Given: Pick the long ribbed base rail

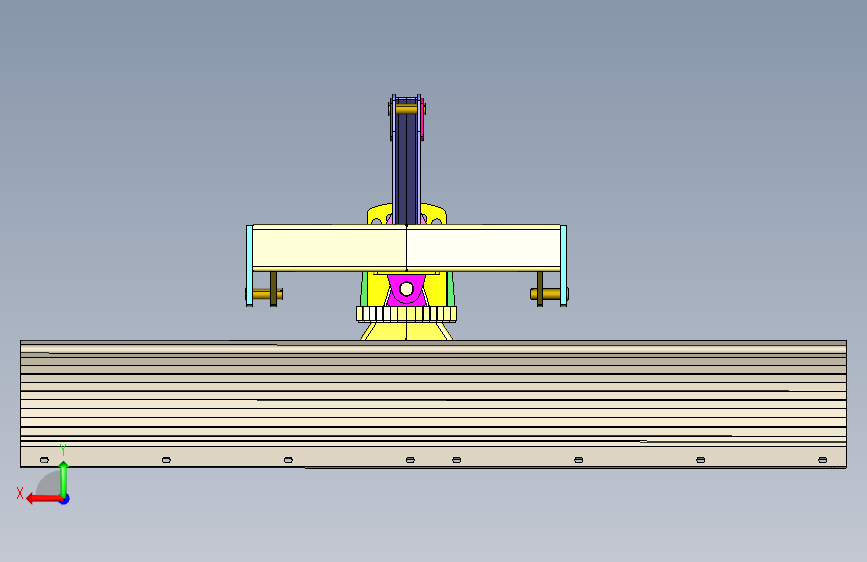Looking at the screenshot, I should click(434, 403).
